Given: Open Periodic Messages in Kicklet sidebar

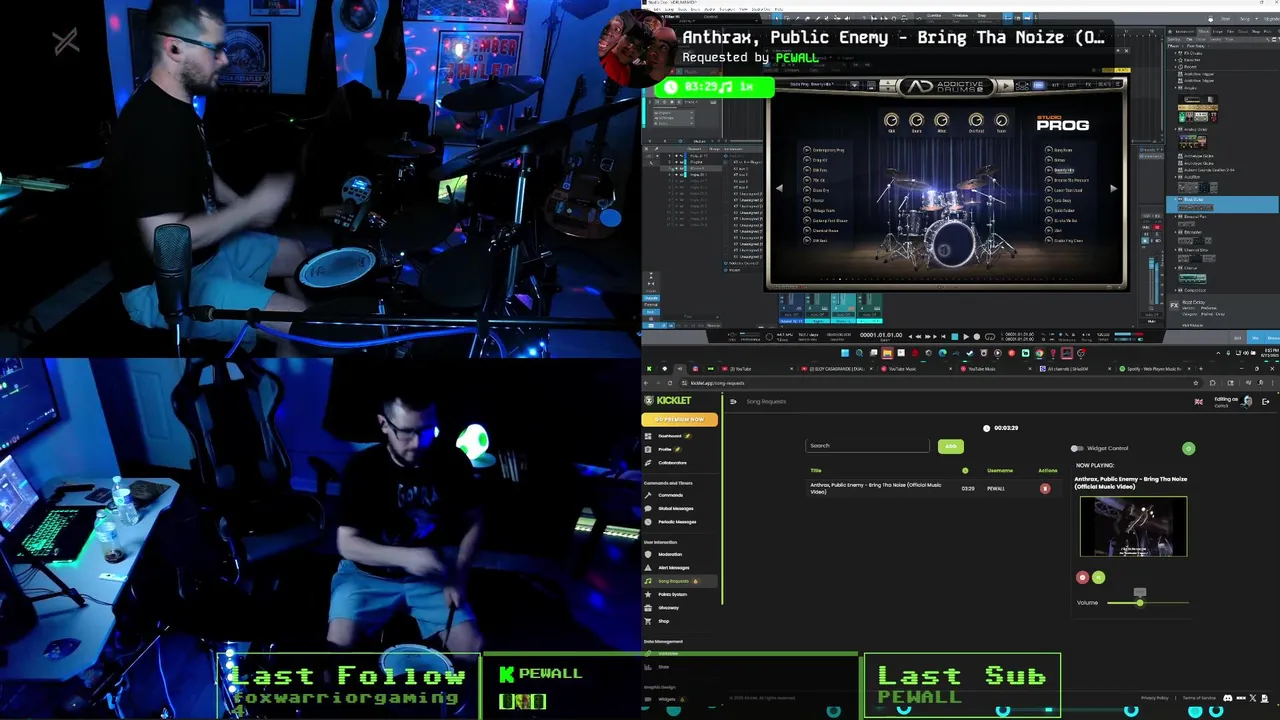Looking at the screenshot, I should 676,522.
